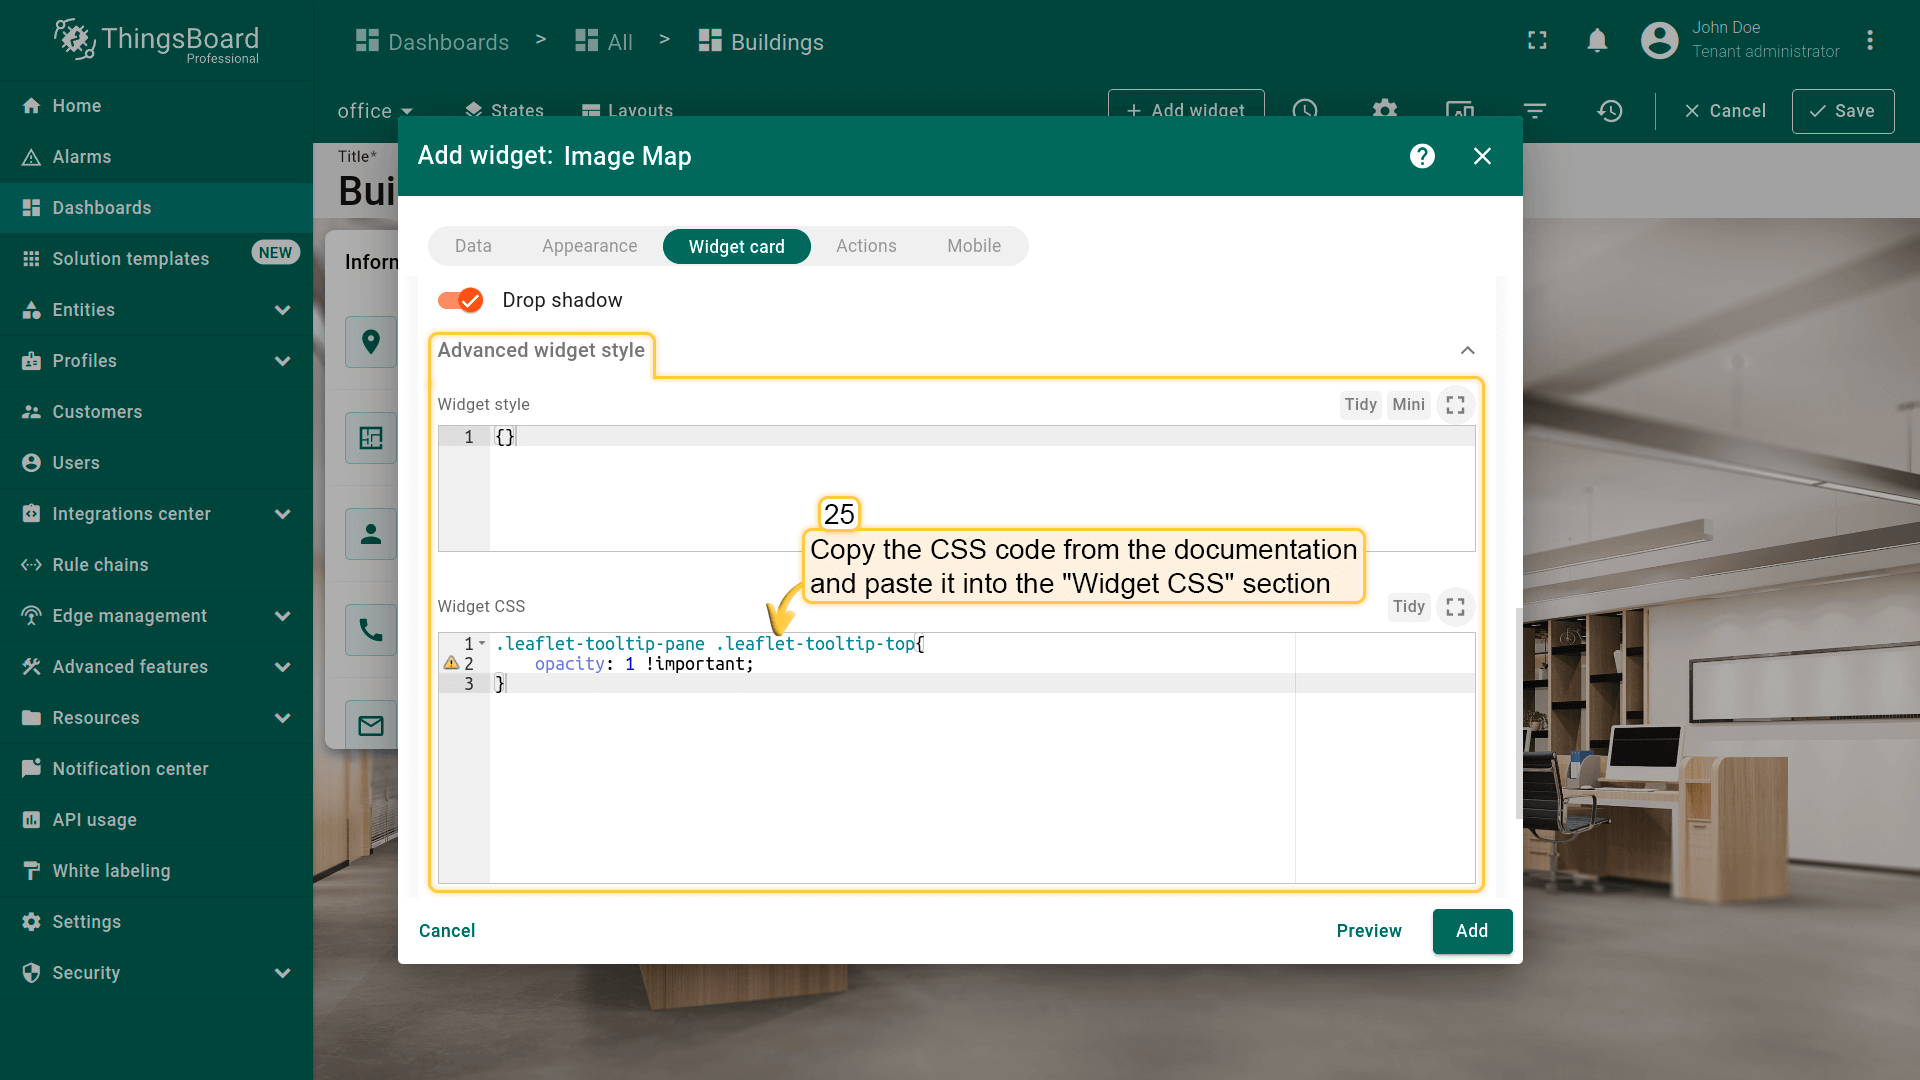Collapse Advanced widget style section
This screenshot has height=1080, width=1920.
pyautogui.click(x=1467, y=350)
